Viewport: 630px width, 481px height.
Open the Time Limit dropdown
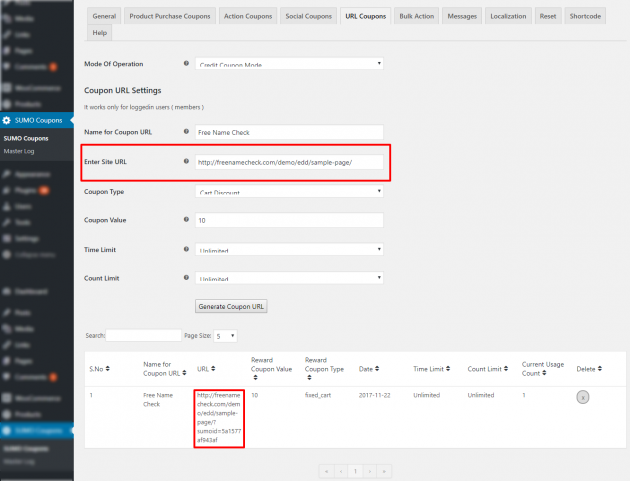(x=289, y=249)
